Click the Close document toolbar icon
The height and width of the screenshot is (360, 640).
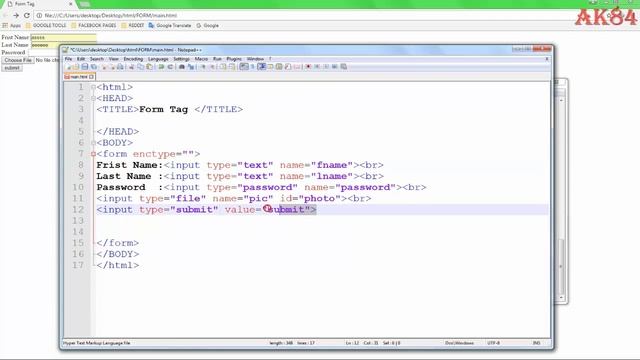point(104,67)
